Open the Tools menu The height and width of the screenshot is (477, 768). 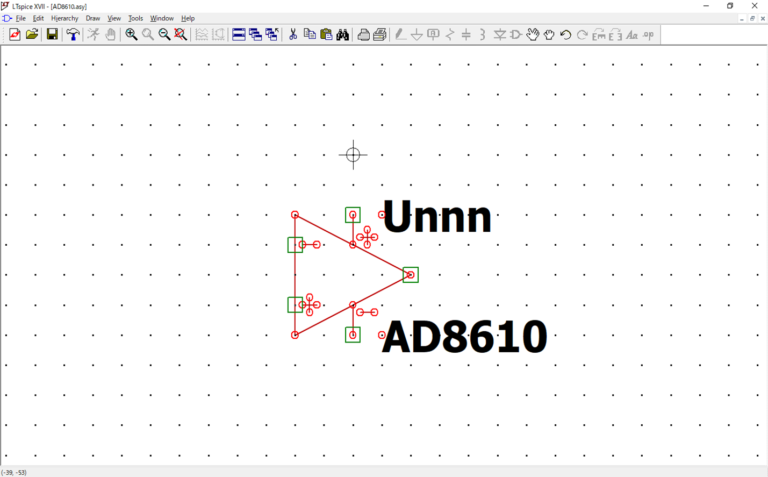[136, 18]
